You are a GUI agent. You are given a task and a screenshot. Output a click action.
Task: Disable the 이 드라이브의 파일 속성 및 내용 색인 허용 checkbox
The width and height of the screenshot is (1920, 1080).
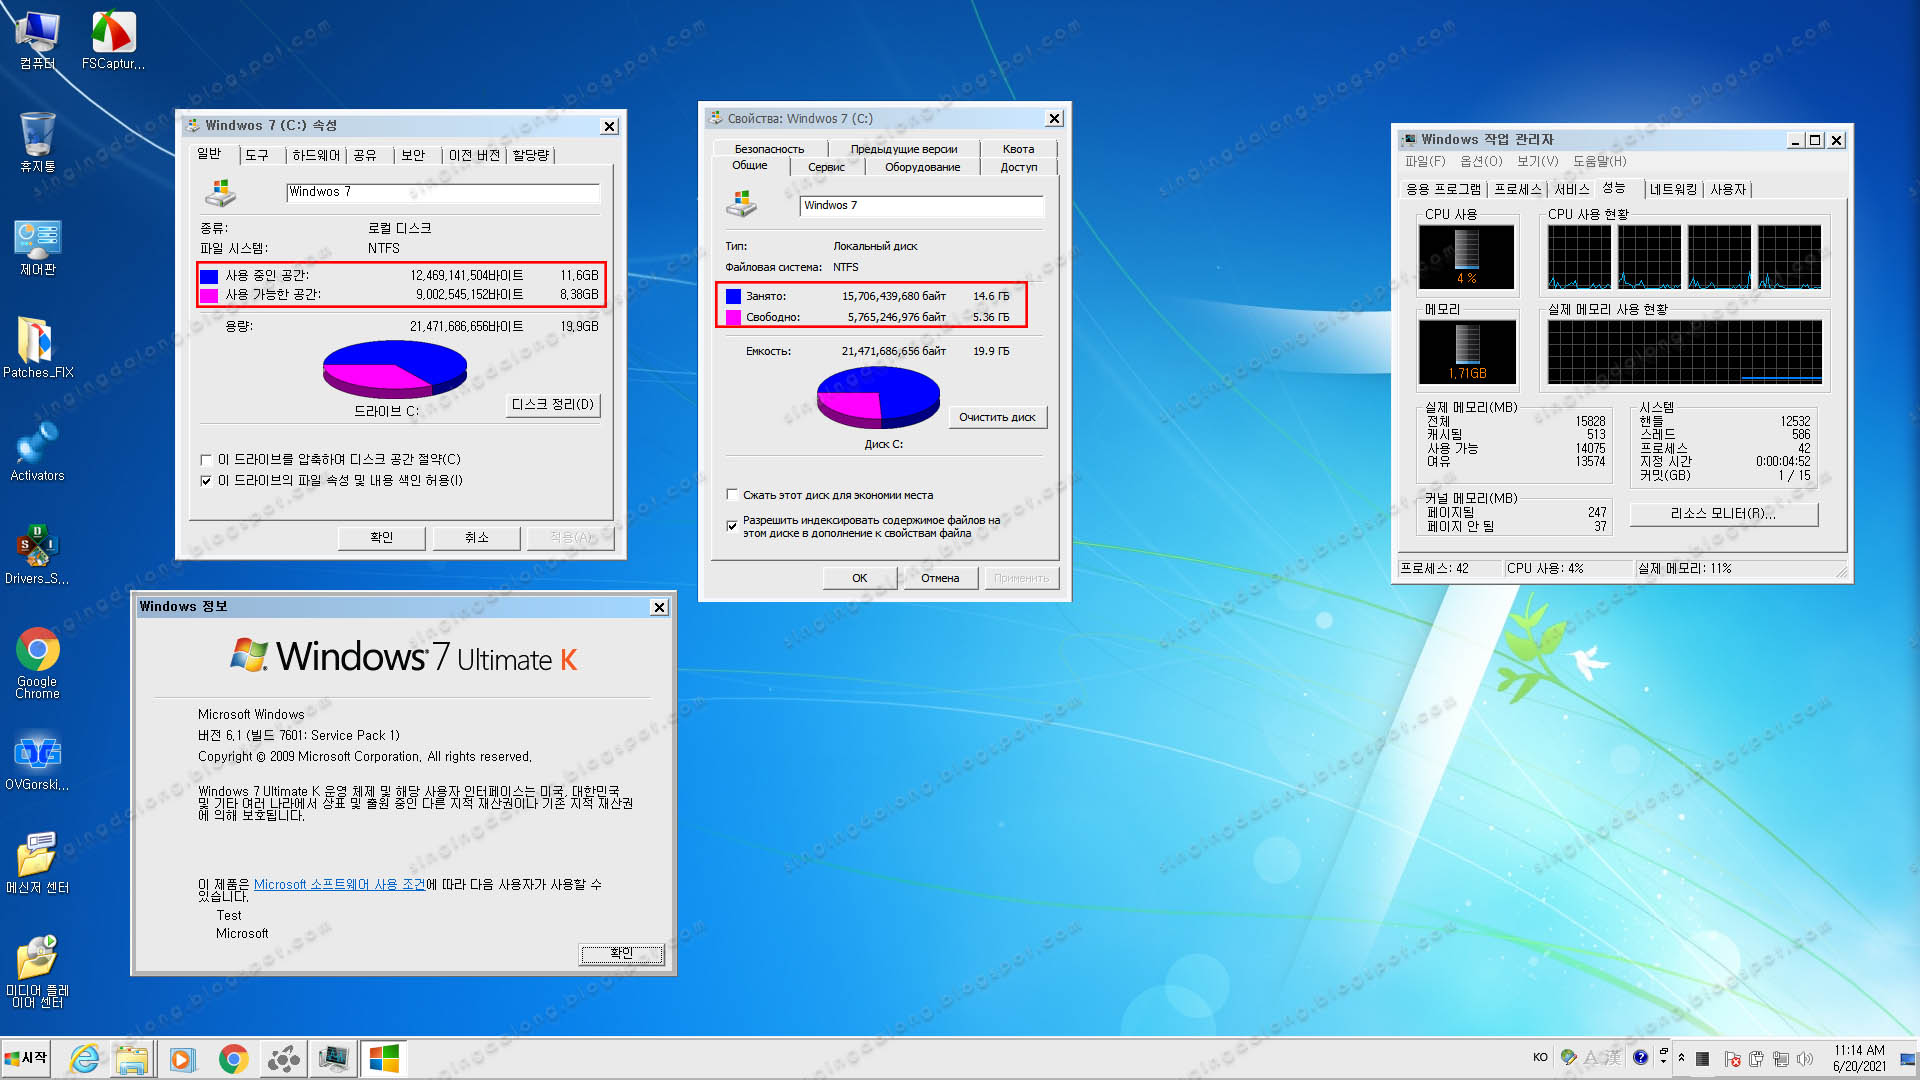click(206, 481)
